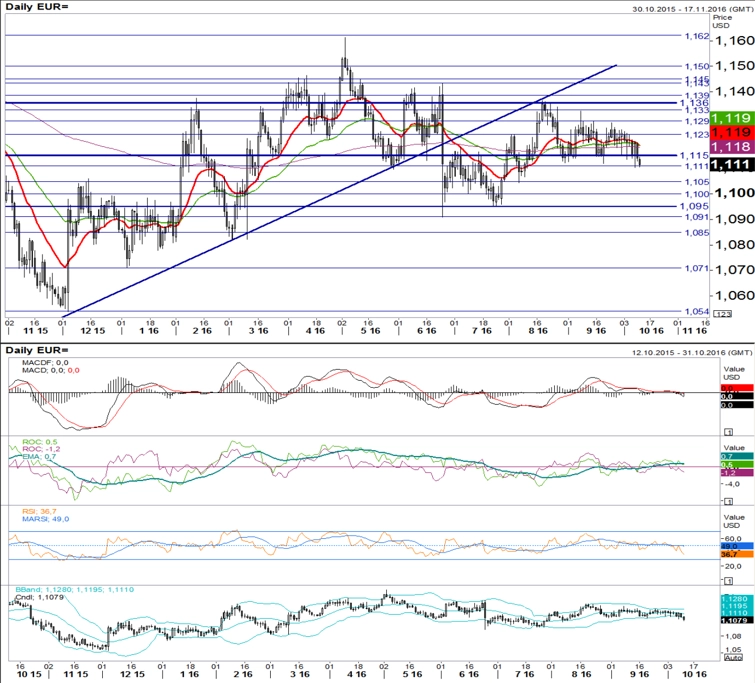Click the 1,095 support level label
Screen dimensions: 755x683
694,206
